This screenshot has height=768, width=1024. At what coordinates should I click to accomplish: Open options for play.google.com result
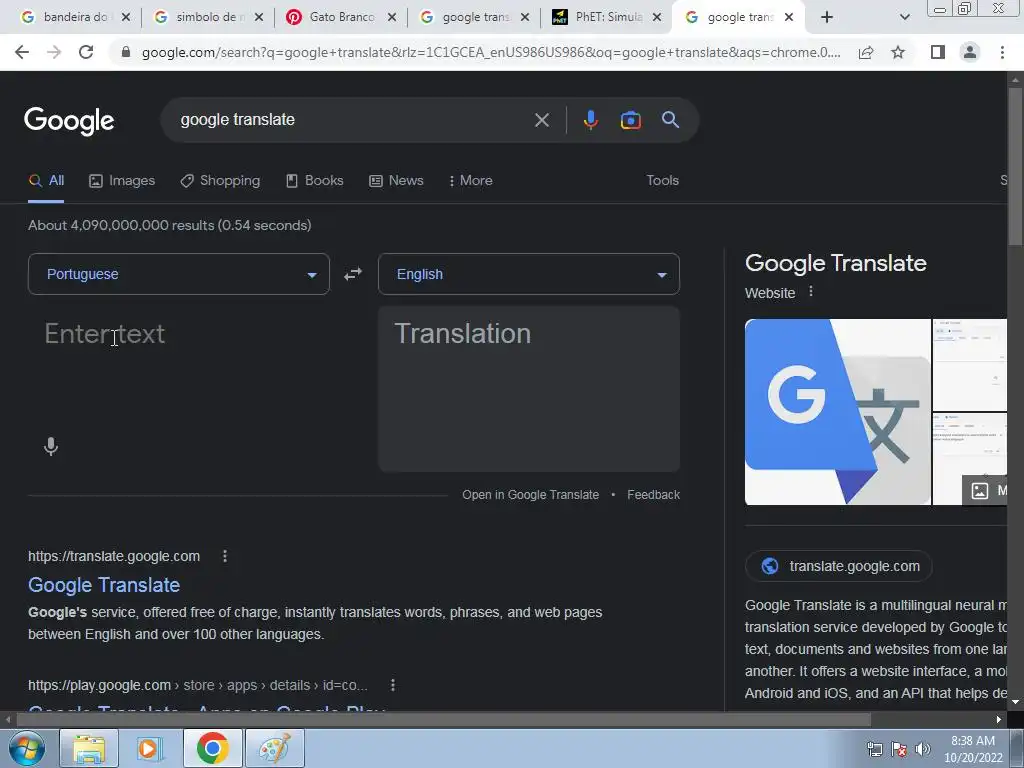coord(392,685)
